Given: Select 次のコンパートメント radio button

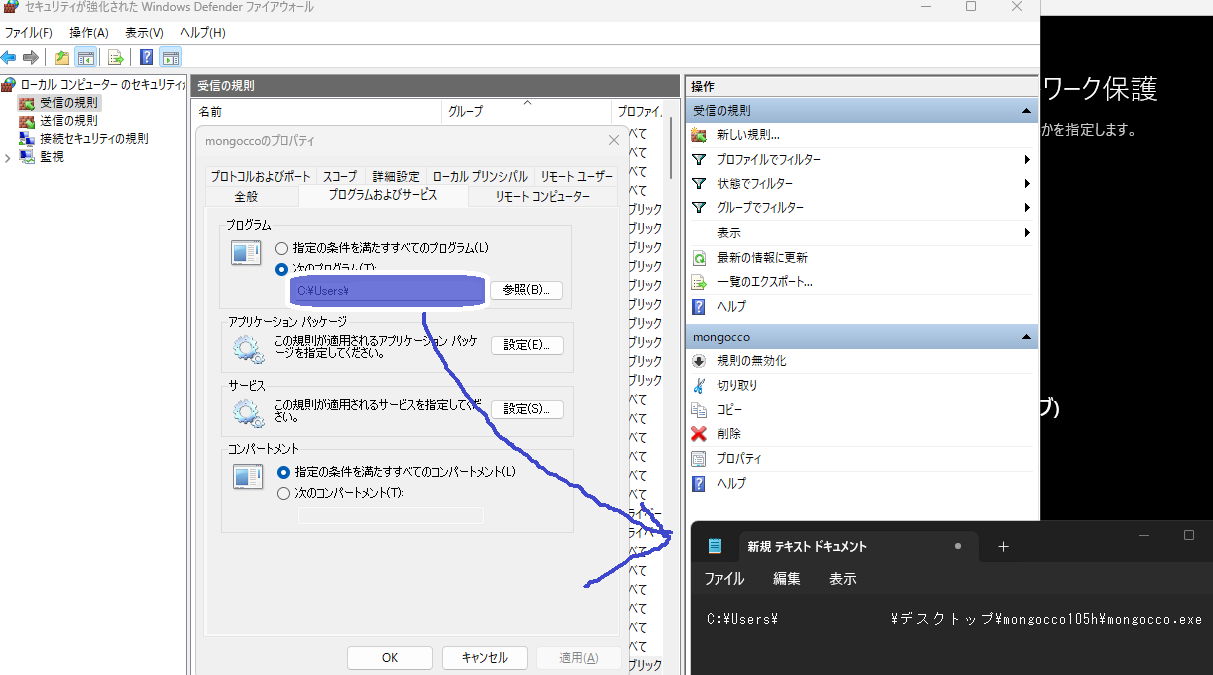Looking at the screenshot, I should coord(282,493).
